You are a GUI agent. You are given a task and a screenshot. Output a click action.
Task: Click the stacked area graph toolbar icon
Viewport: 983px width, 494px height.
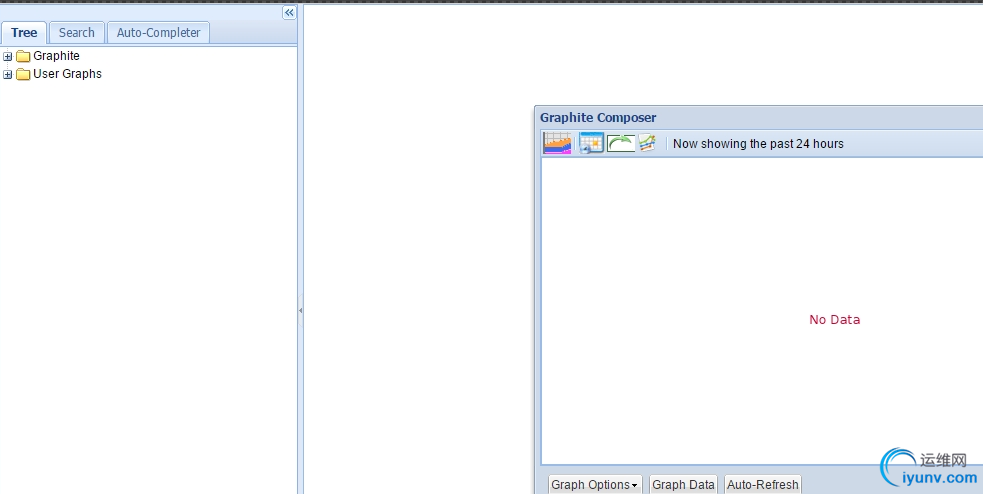(557, 143)
